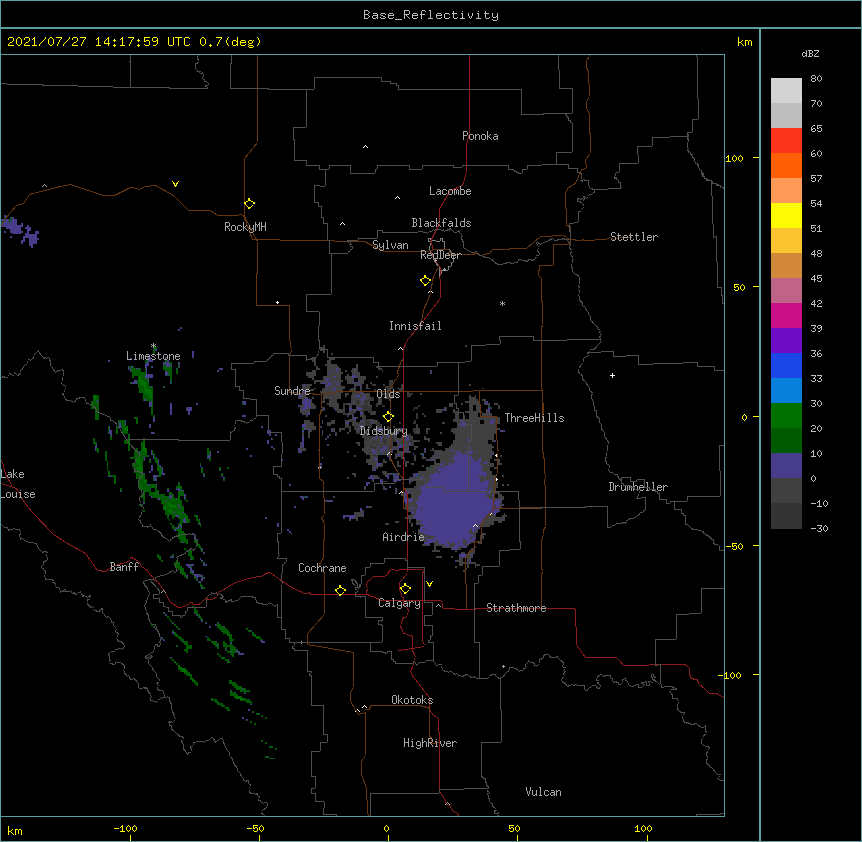Click the Vulcan label

(x=543, y=792)
